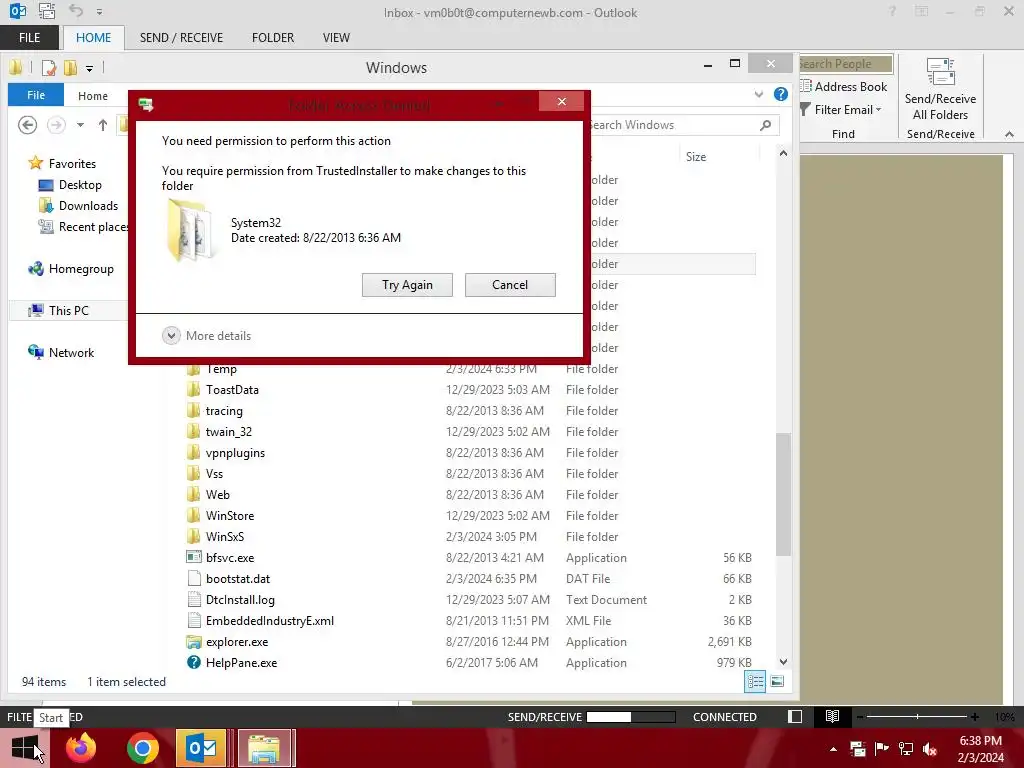1024x768 pixels.
Task: Open Quick Access toolbar customize dropdown in Explorer
Action: [x=89, y=69]
